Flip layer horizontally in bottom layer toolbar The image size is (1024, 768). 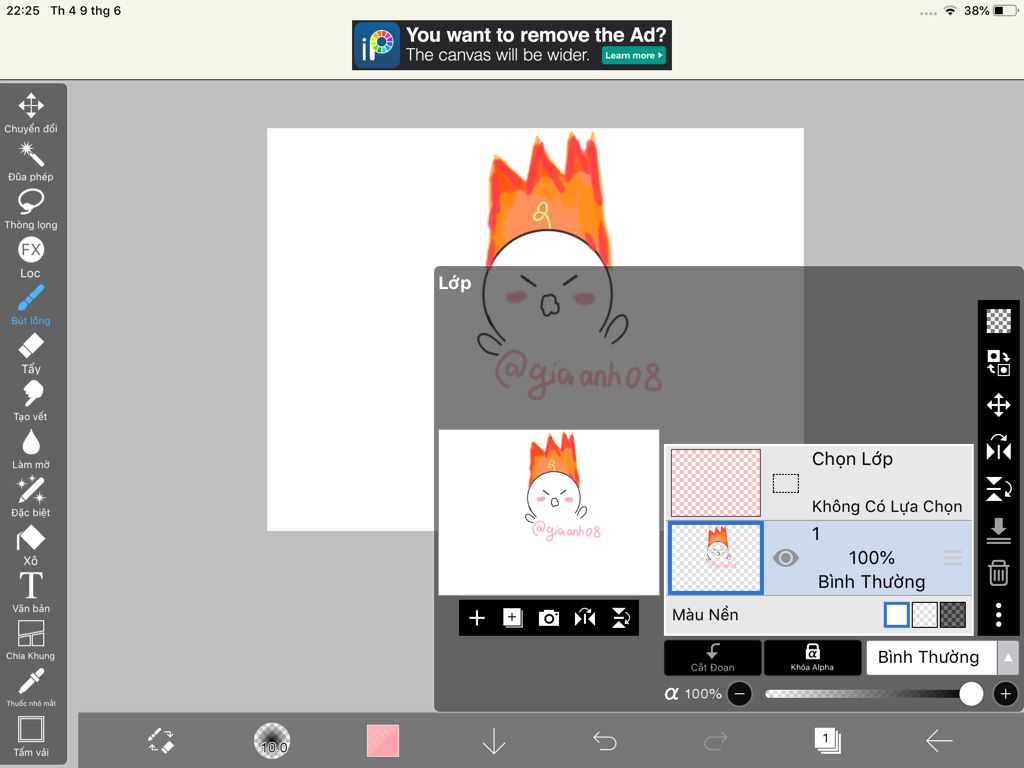(584, 618)
